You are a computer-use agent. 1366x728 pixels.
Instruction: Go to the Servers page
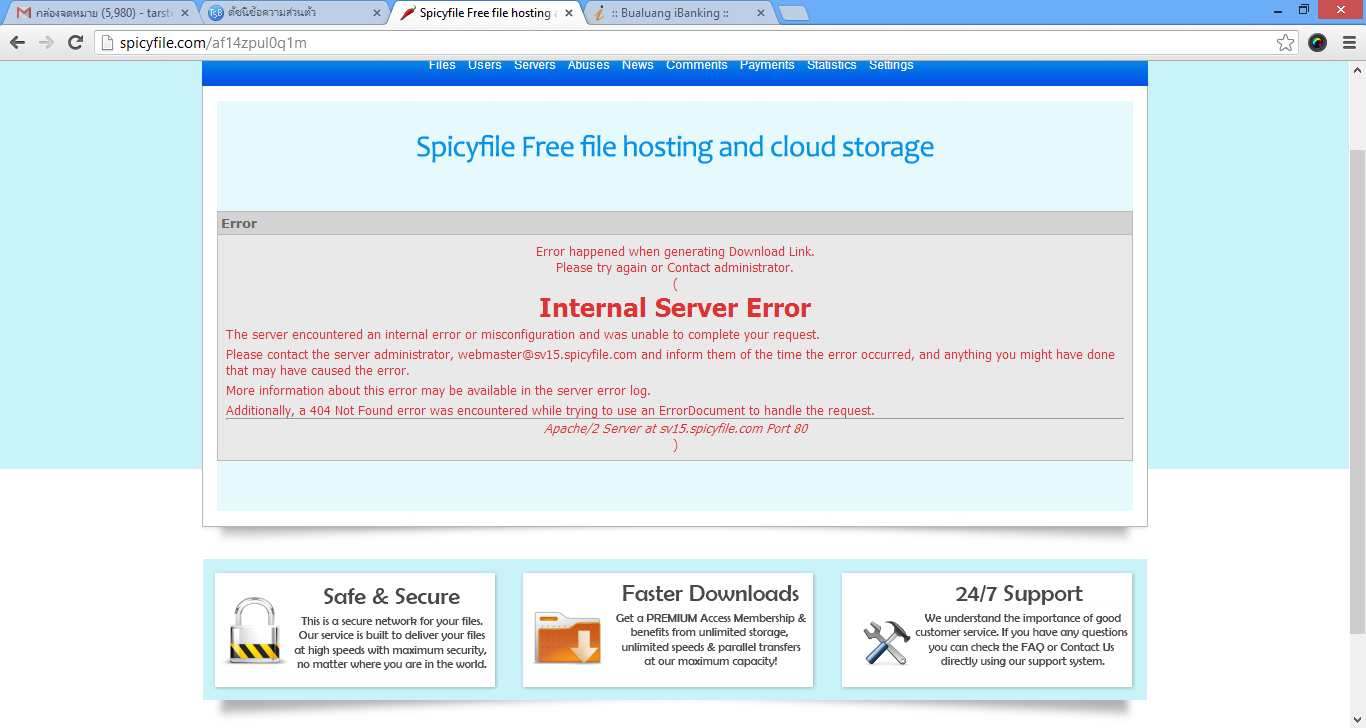tap(535, 65)
